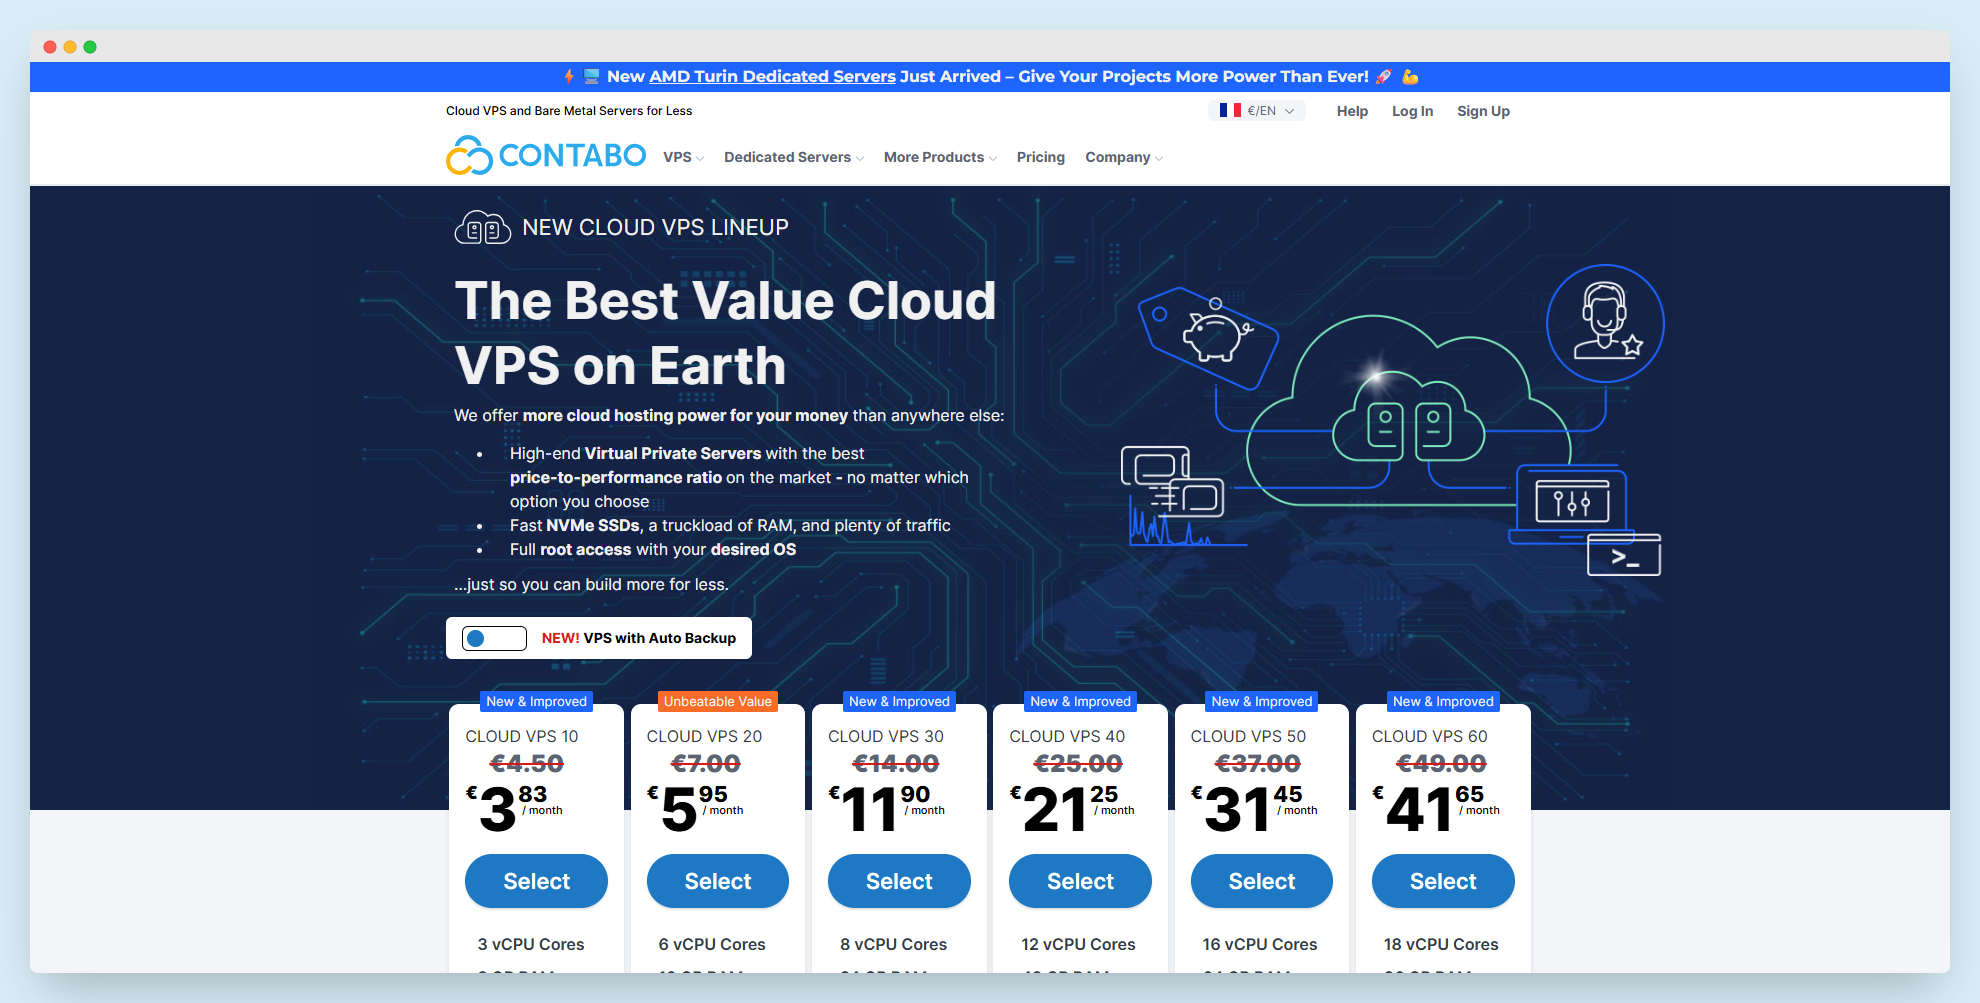Click the €41.65 / month price

click(x=1436, y=808)
